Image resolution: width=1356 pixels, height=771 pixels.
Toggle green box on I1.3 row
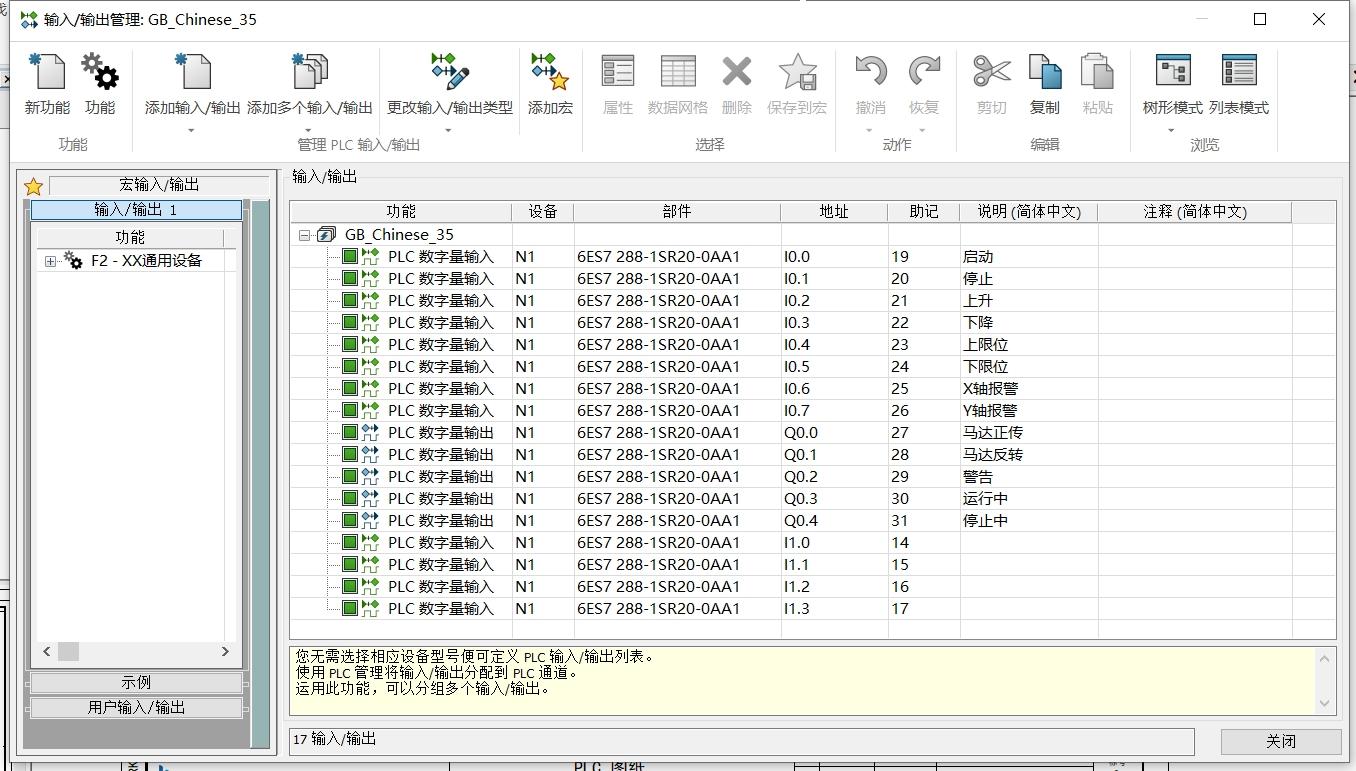[x=349, y=608]
